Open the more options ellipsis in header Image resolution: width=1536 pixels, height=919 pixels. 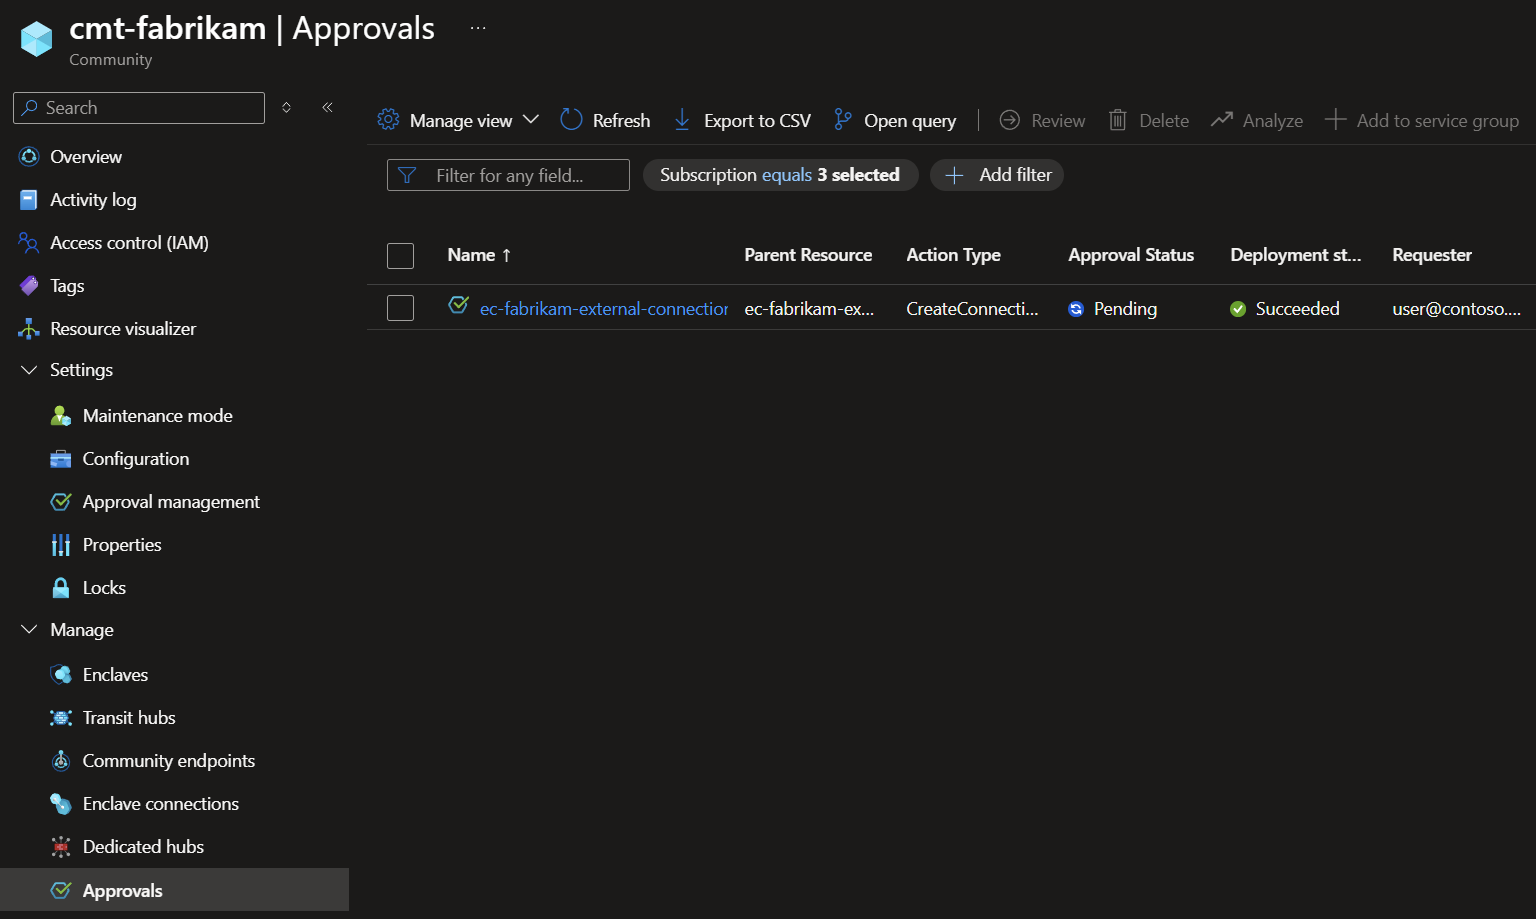[478, 28]
